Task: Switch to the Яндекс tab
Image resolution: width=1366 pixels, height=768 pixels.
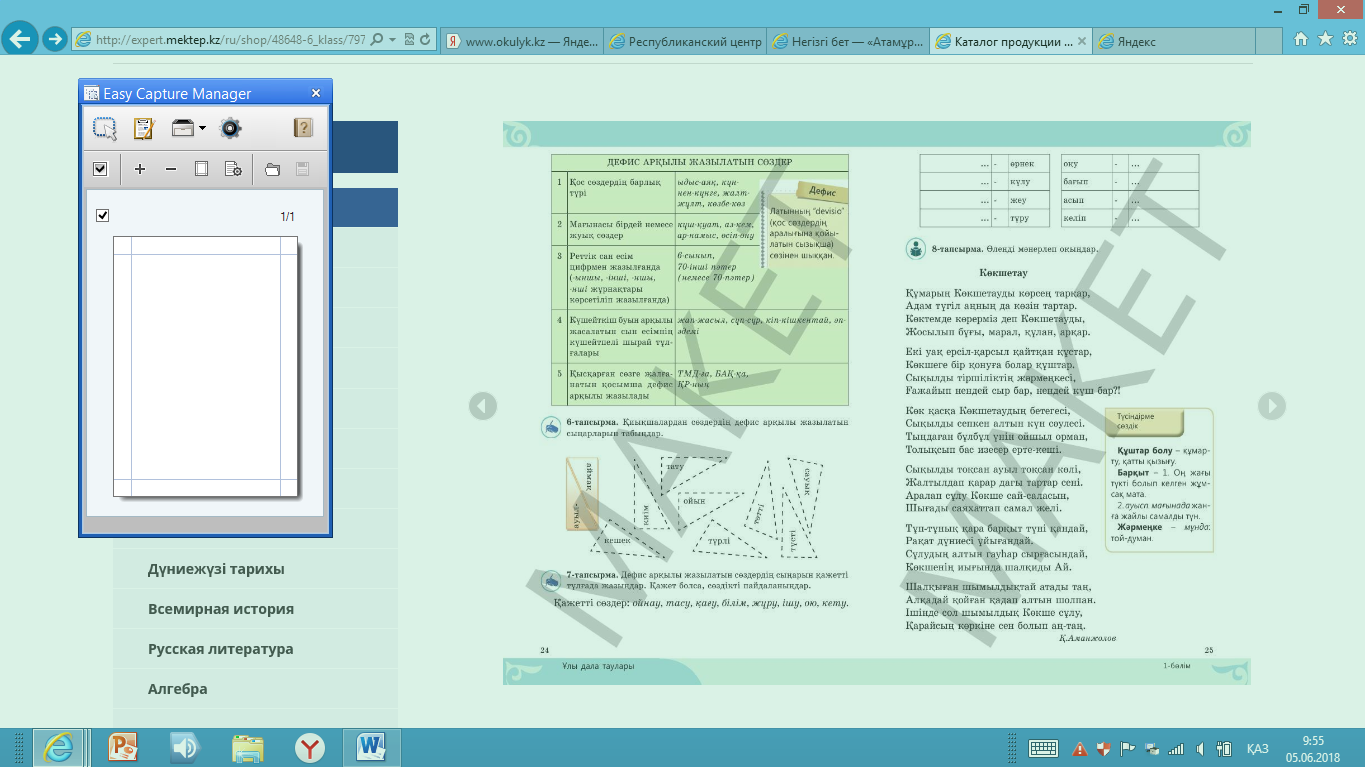Action: (x=1173, y=41)
